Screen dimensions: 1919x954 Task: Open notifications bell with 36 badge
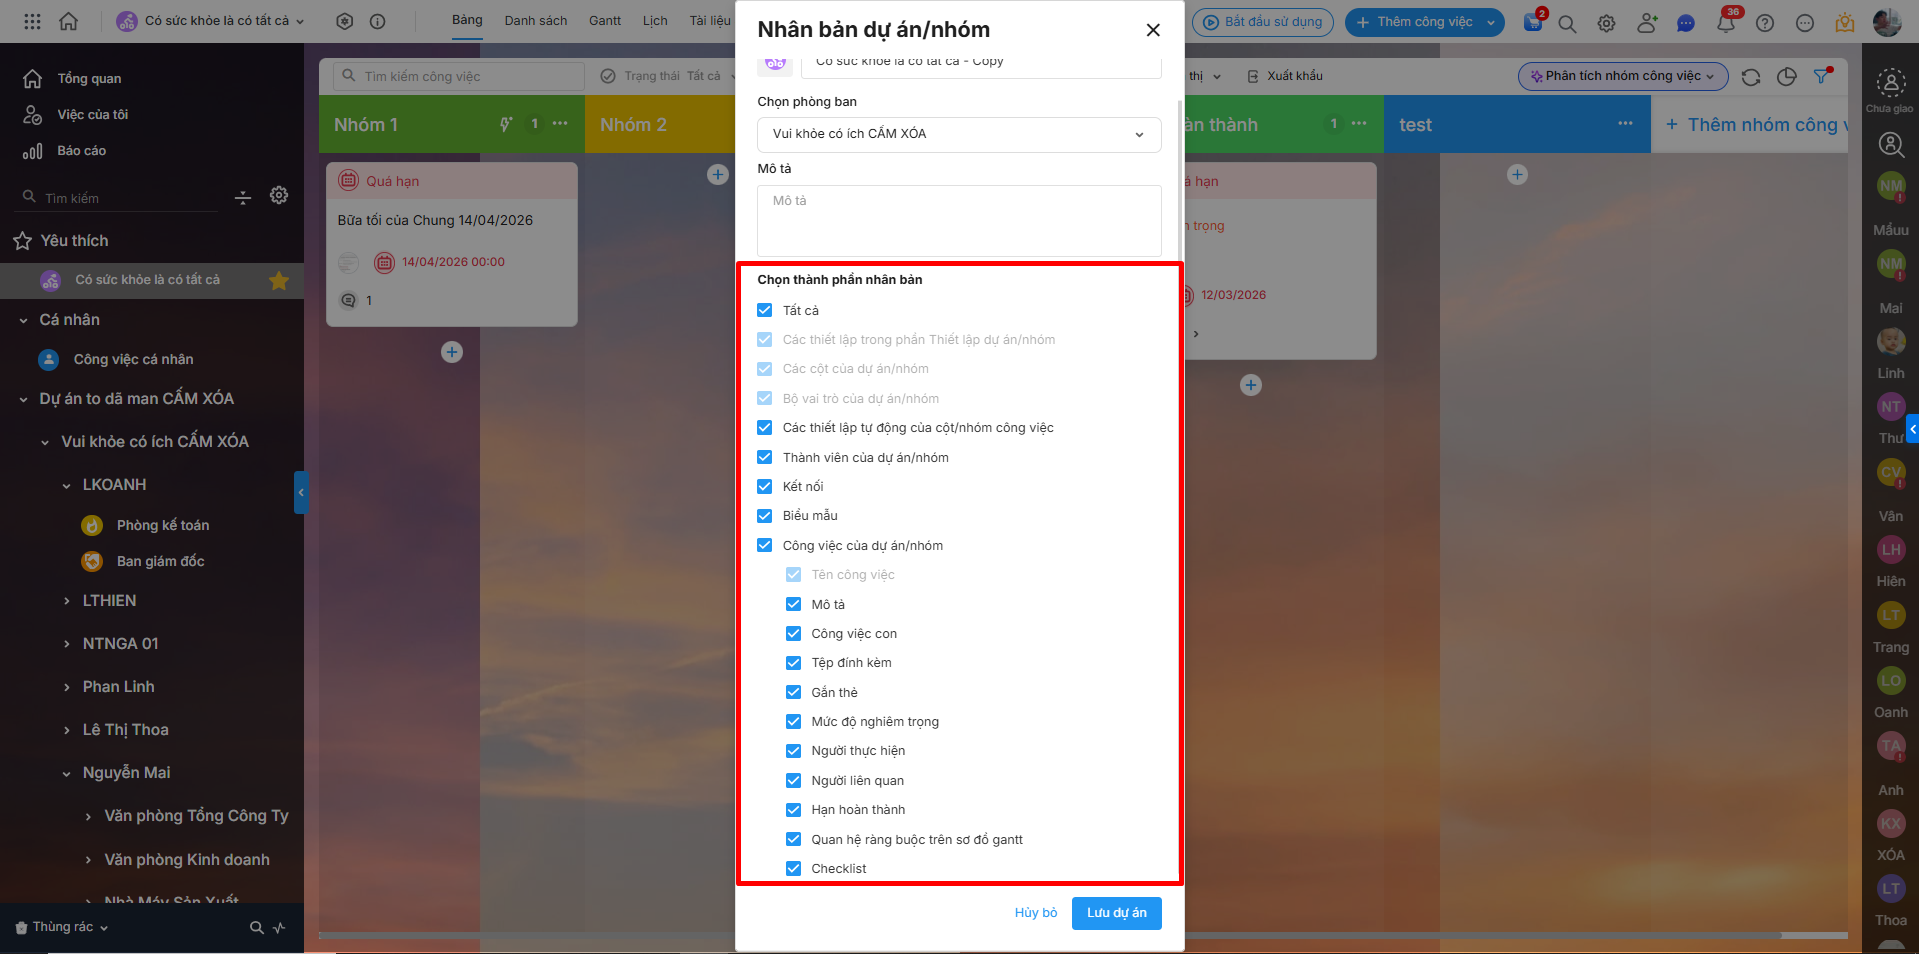pyautogui.click(x=1726, y=22)
